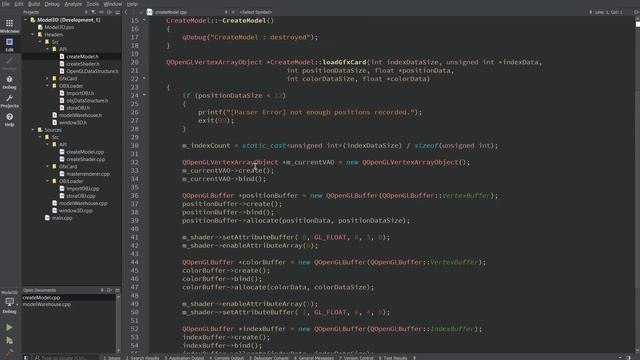The width and height of the screenshot is (640, 360).
Task: Collapse the Sources folder
Action: pos(33,130)
